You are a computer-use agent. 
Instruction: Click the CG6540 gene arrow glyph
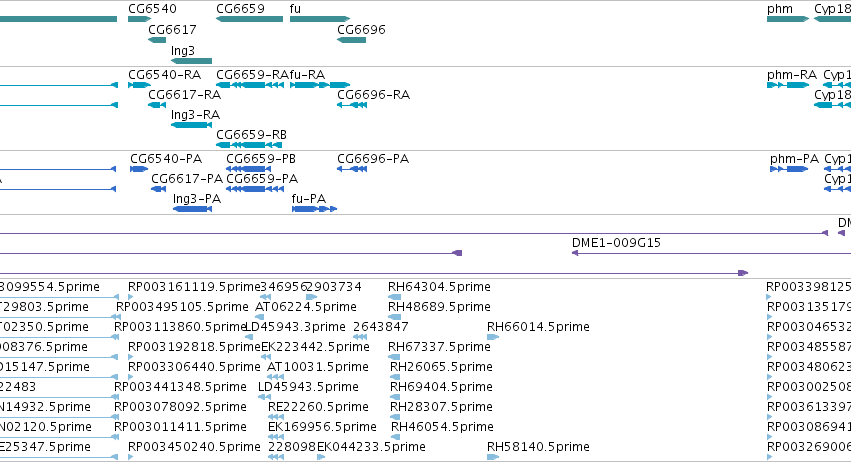[x=139, y=19]
